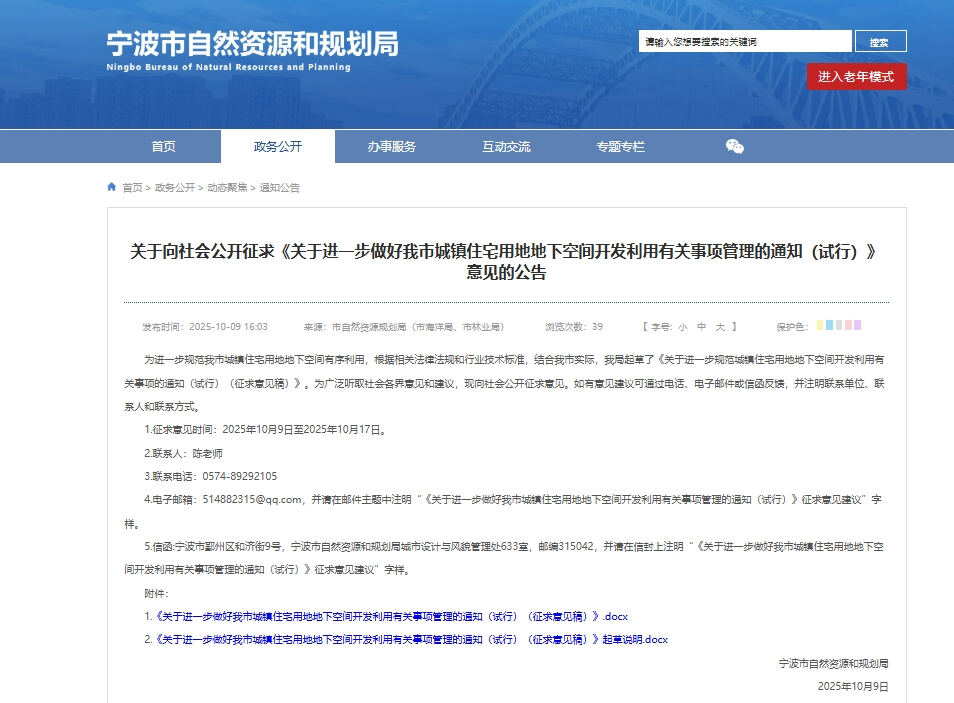
Task: Open the 专题专栏 navigation menu
Action: (x=620, y=147)
